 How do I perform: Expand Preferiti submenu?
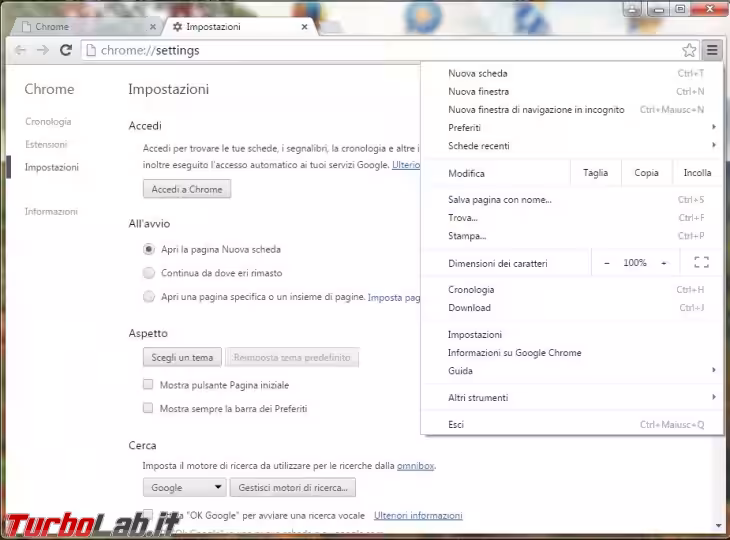572,128
